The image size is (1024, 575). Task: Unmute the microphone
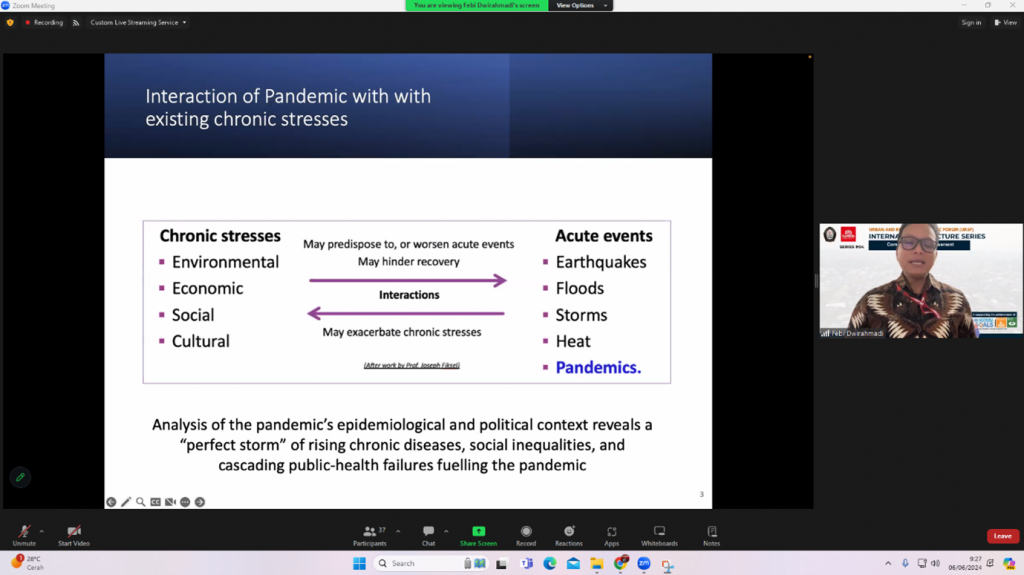(x=24, y=533)
